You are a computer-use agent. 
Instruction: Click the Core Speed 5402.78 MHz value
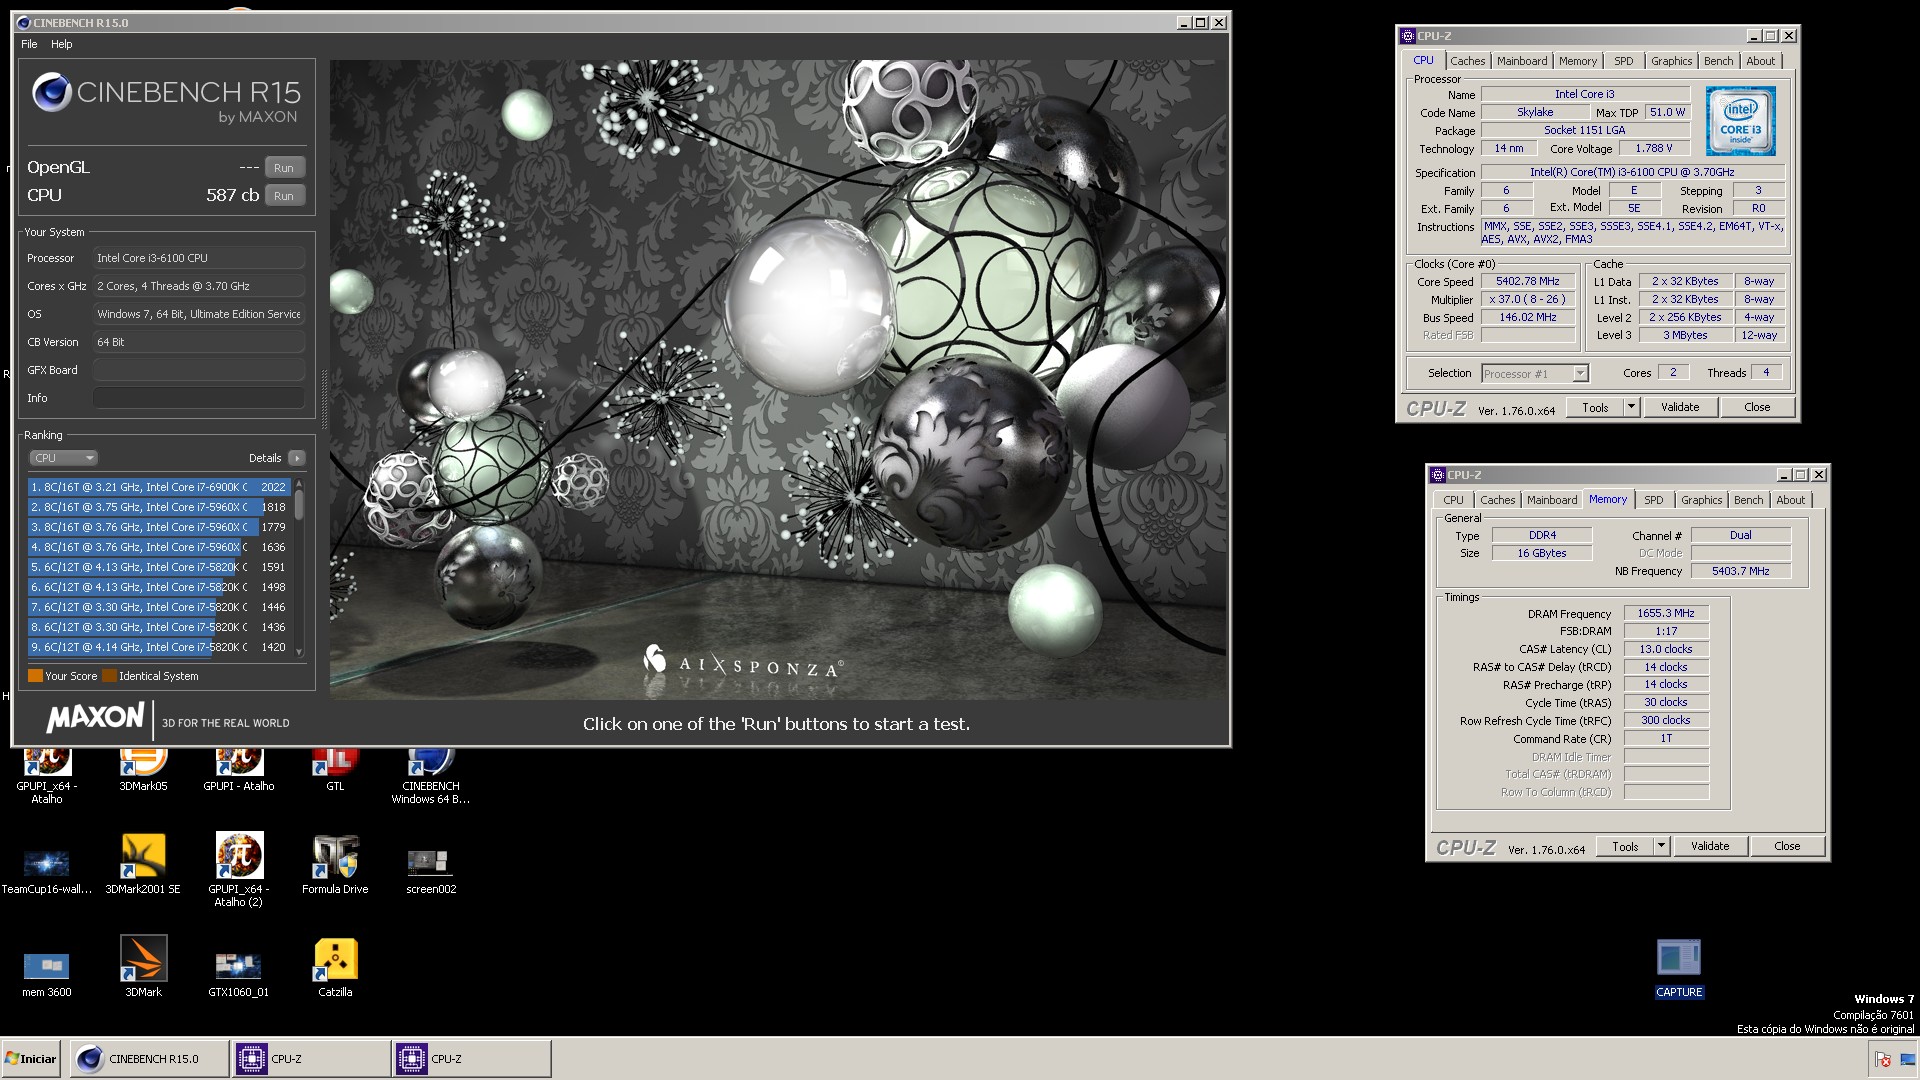tap(1527, 282)
